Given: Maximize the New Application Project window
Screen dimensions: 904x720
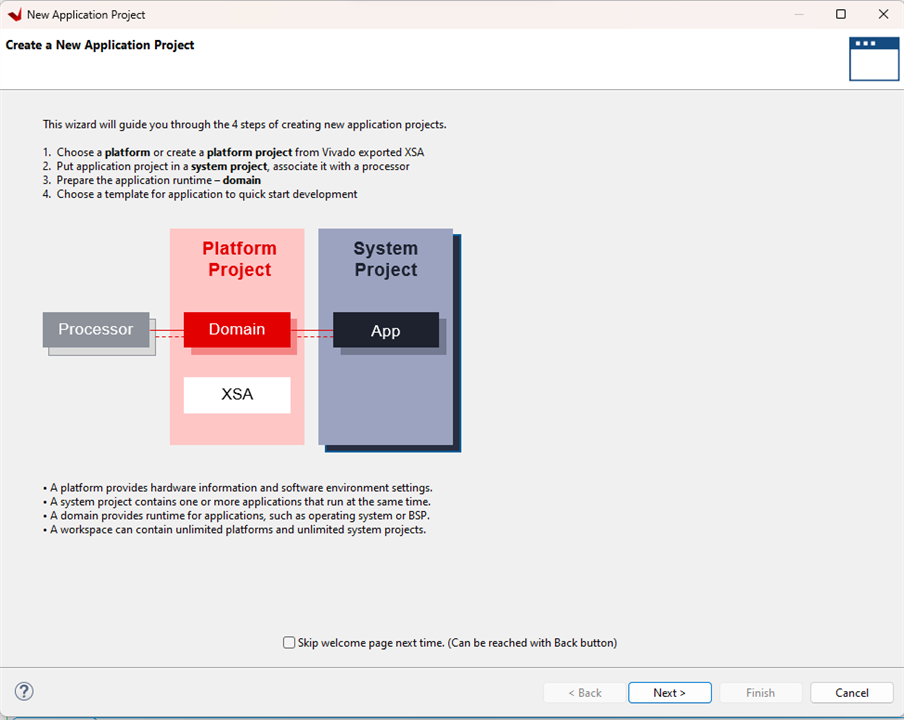Looking at the screenshot, I should pyautogui.click(x=841, y=14).
